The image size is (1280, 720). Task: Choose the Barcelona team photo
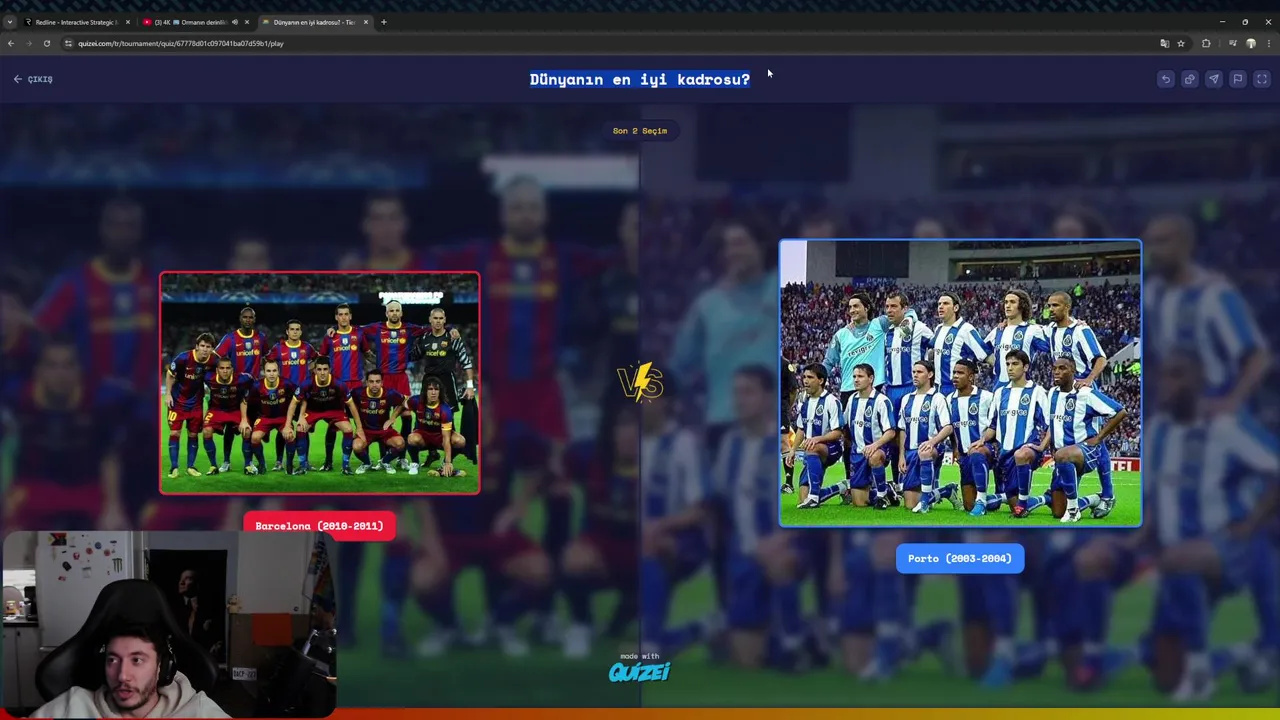[320, 383]
